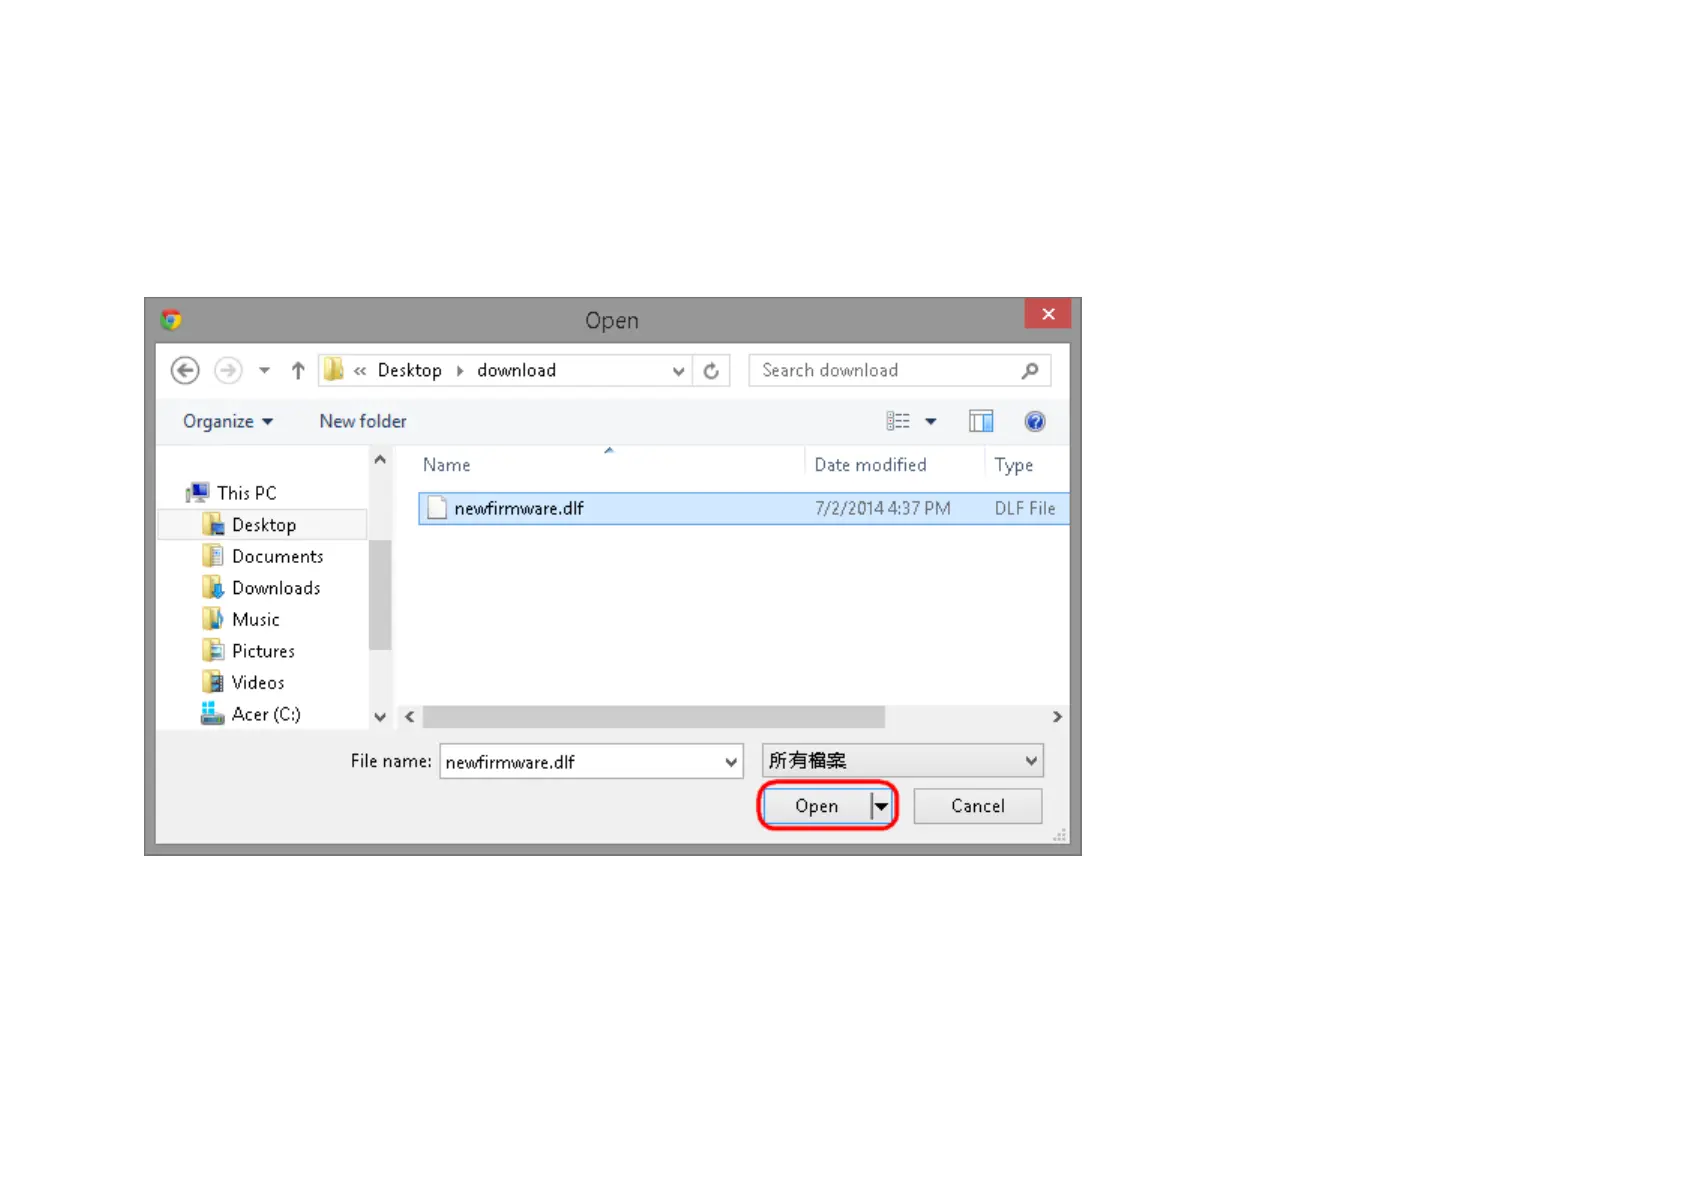Open Acer (C:) drive in navigation pane
1684x1191 pixels.
click(x=266, y=714)
